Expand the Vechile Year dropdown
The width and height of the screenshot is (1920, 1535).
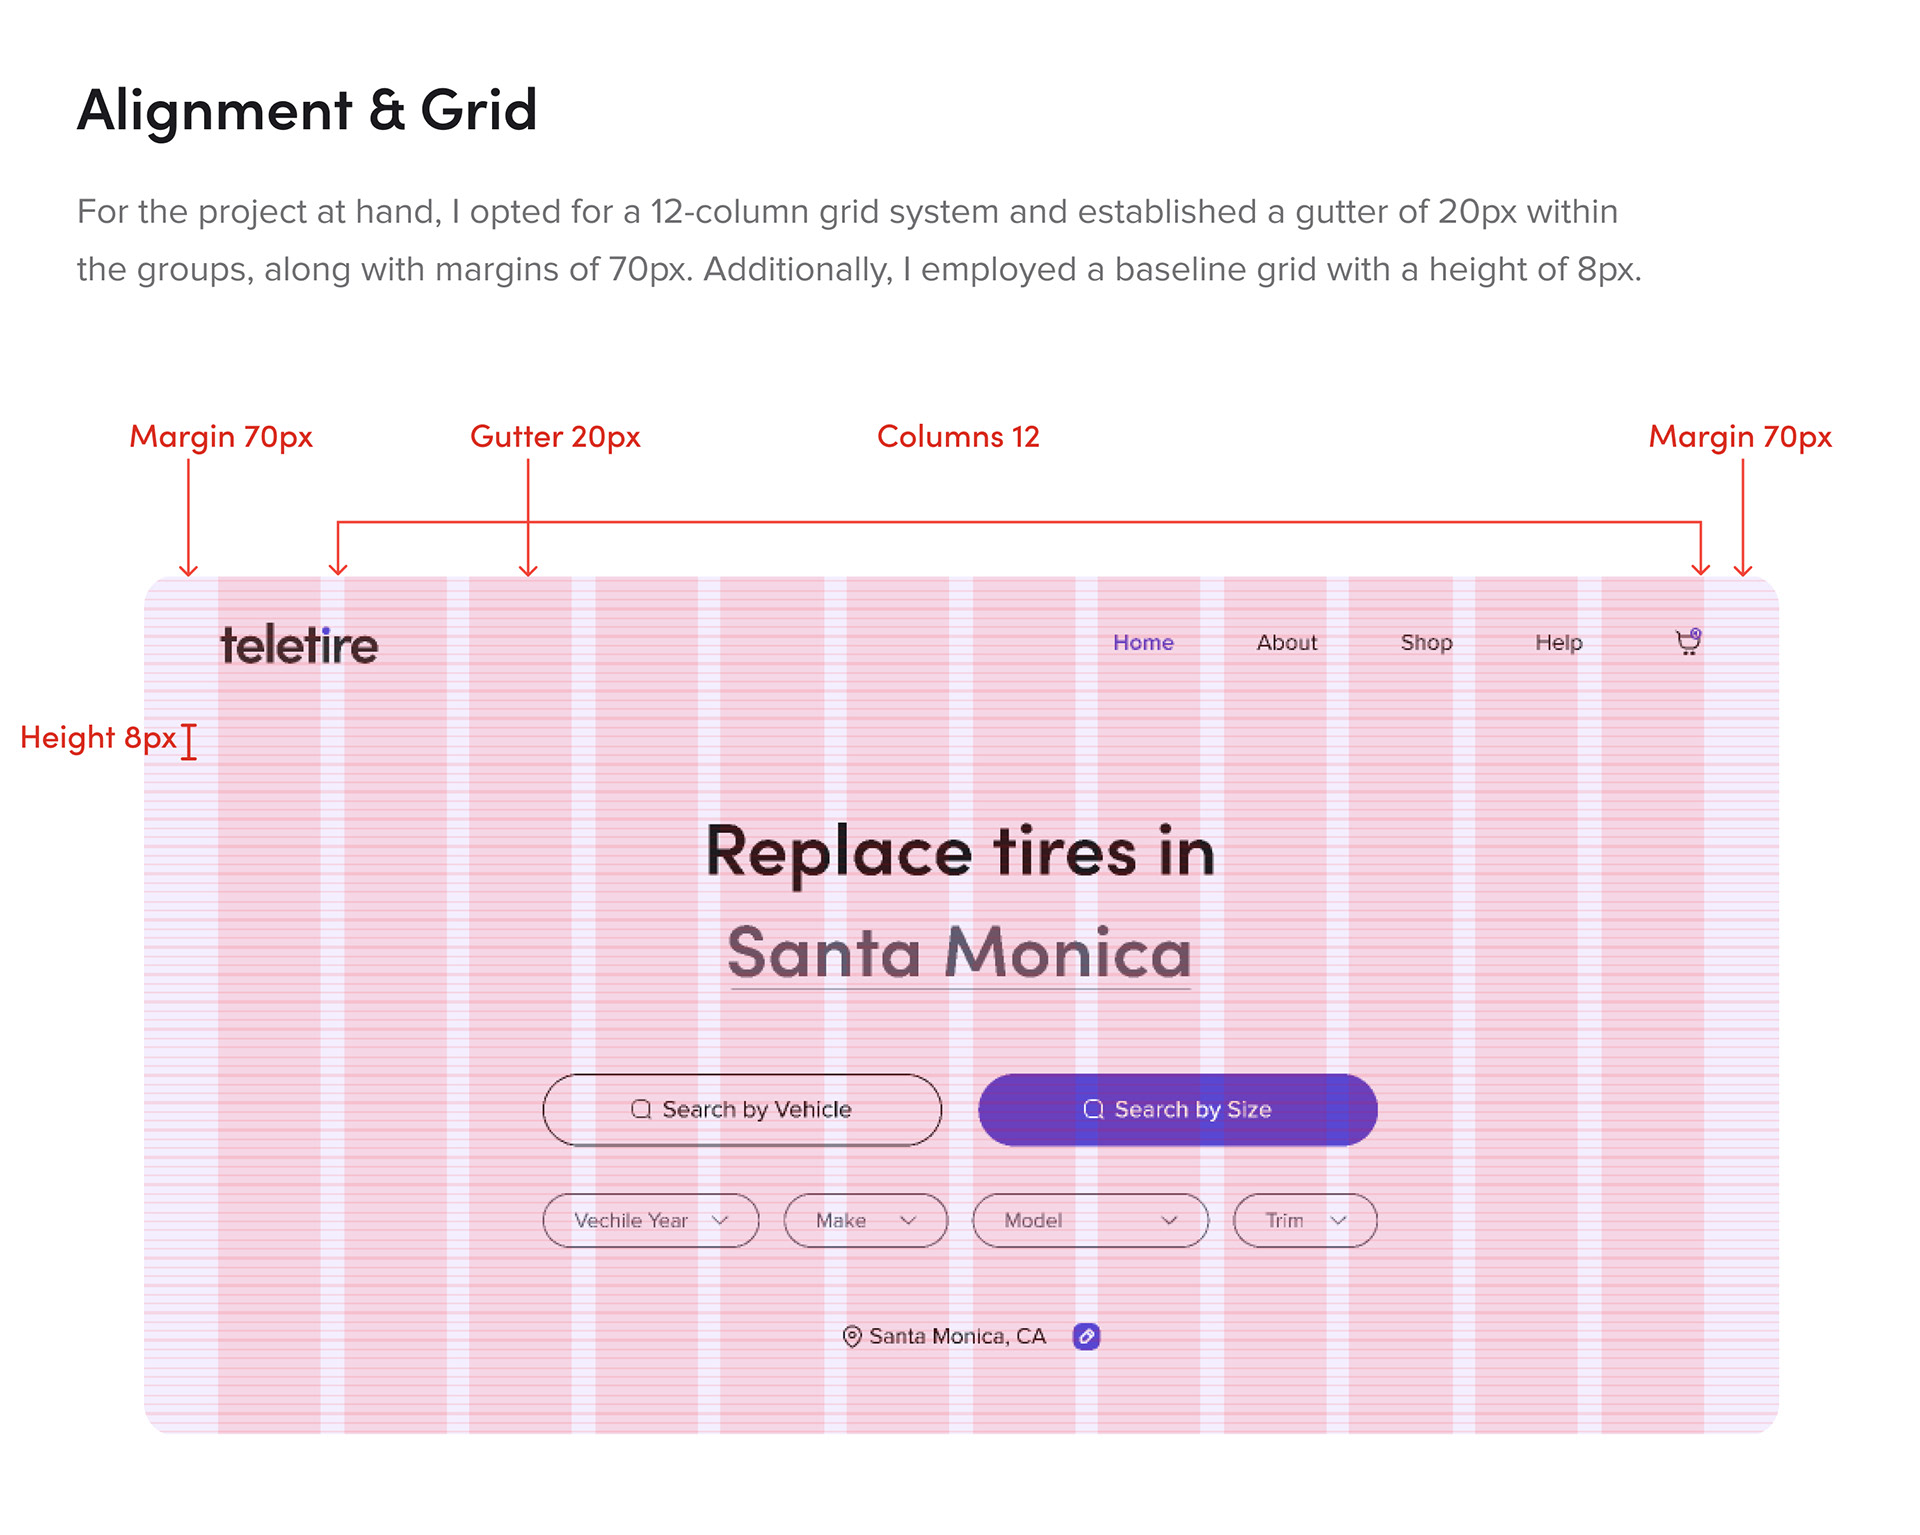coord(651,1220)
